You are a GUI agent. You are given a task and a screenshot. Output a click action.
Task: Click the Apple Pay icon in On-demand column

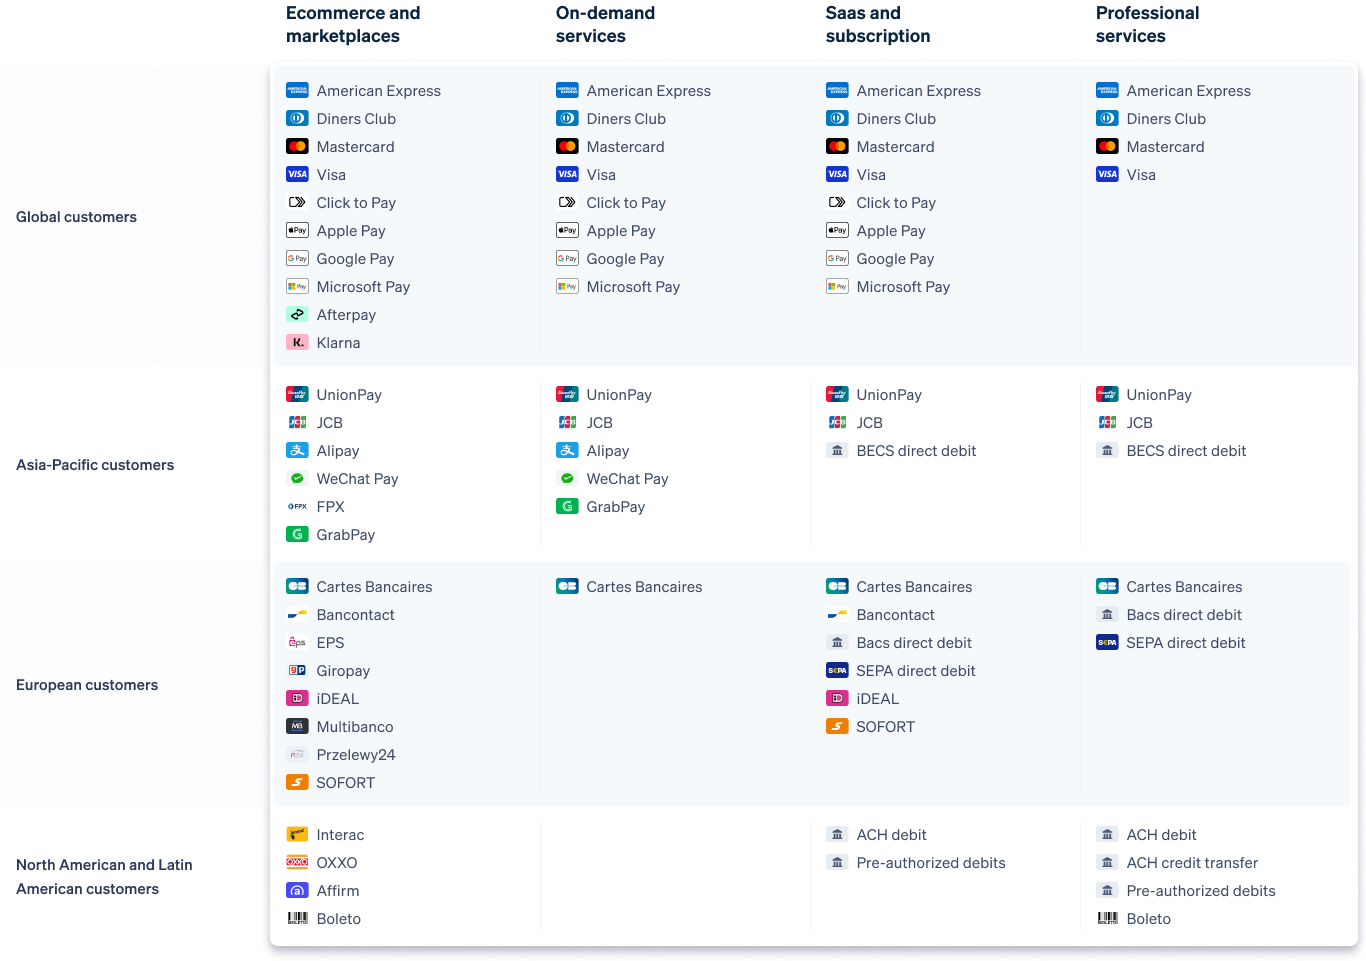(x=567, y=230)
